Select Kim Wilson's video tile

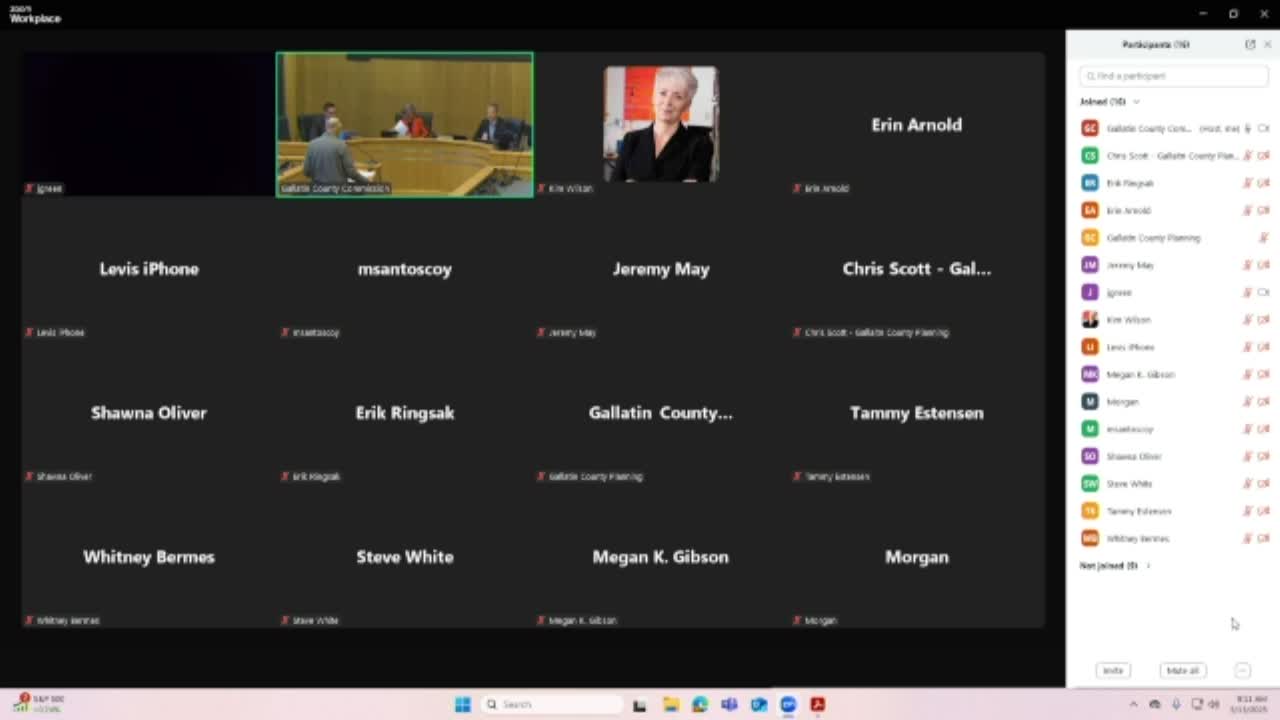661,125
